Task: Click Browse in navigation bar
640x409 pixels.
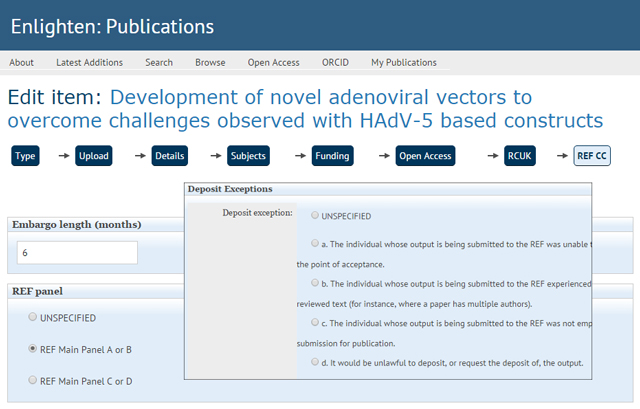Action: click(210, 62)
